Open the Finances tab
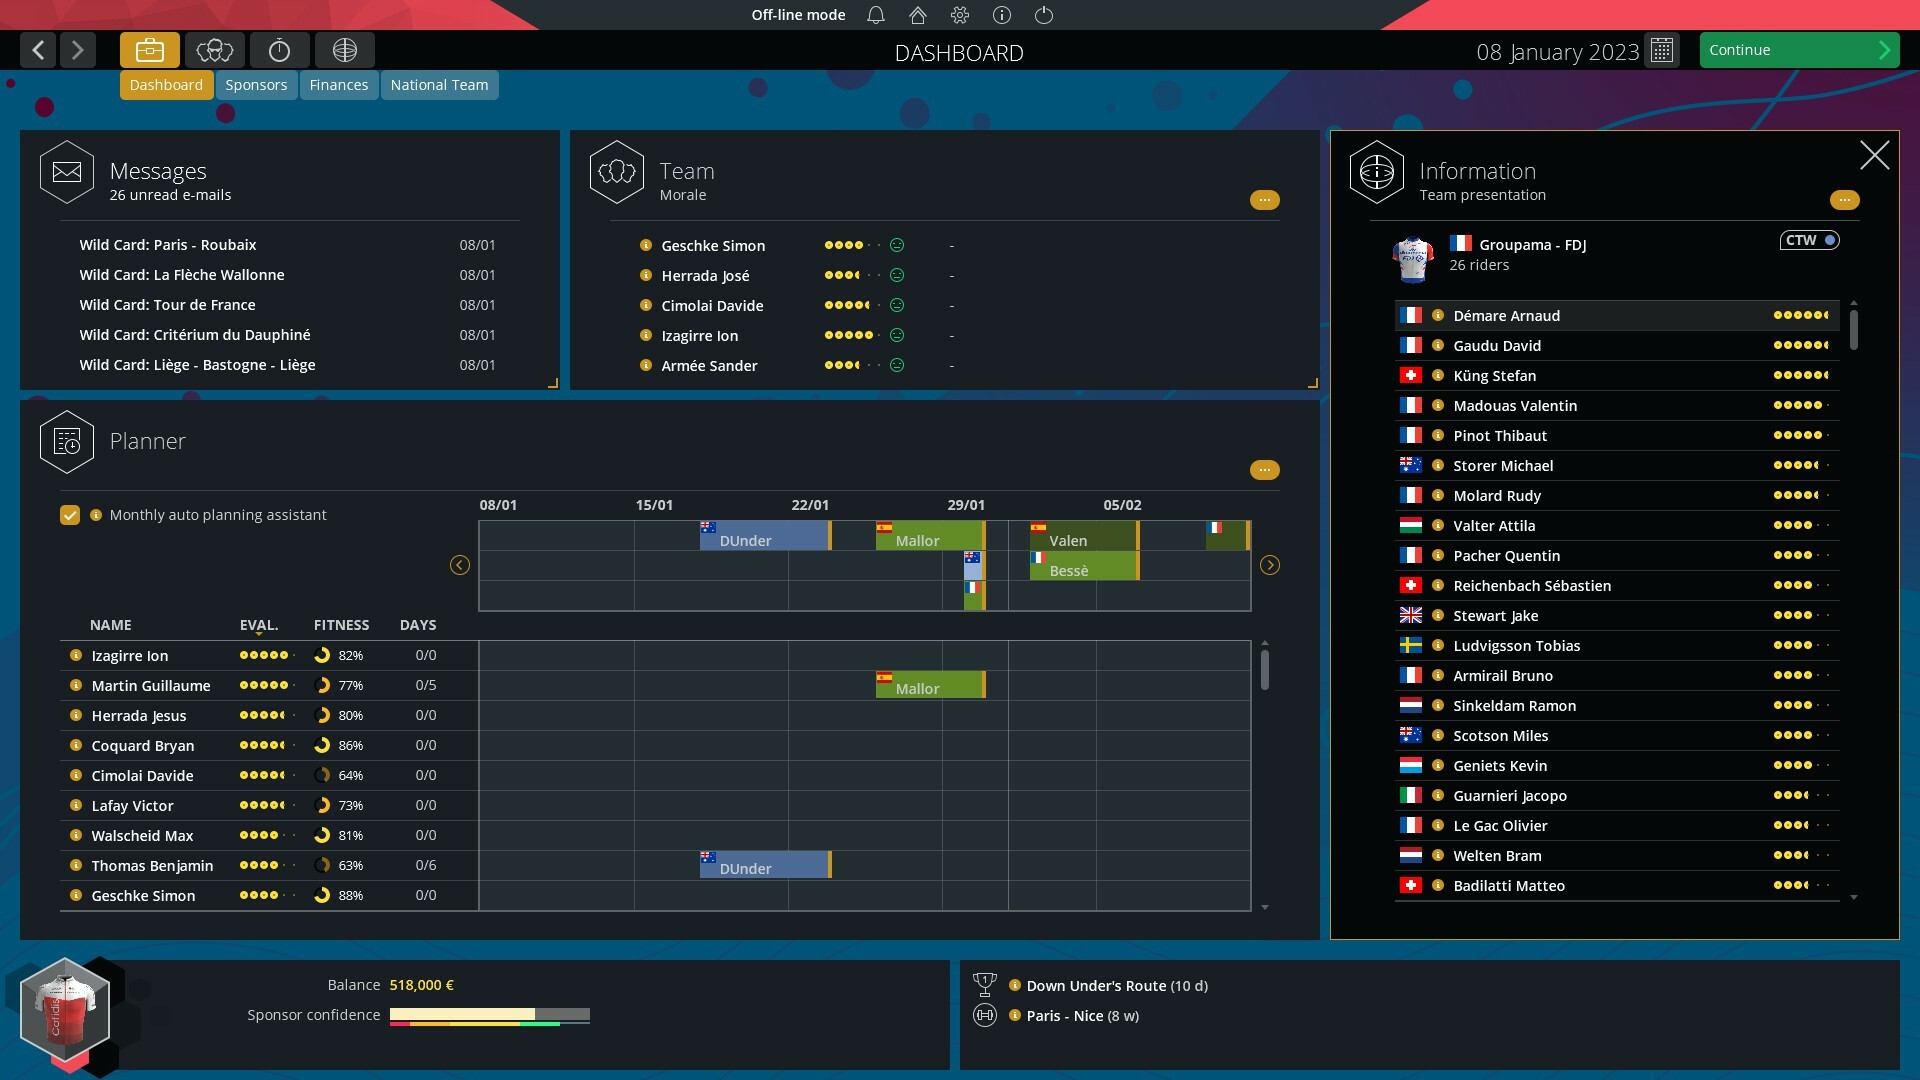 338,83
